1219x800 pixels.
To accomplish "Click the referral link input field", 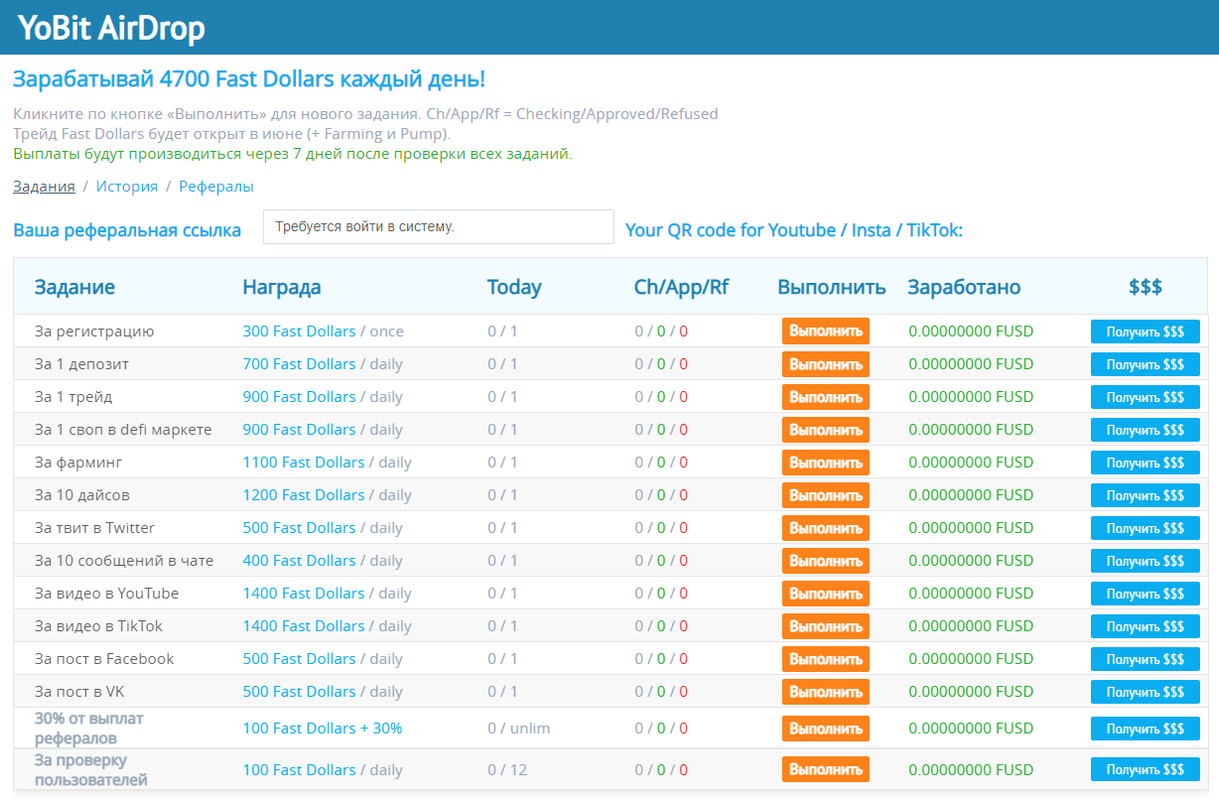I will point(438,227).
